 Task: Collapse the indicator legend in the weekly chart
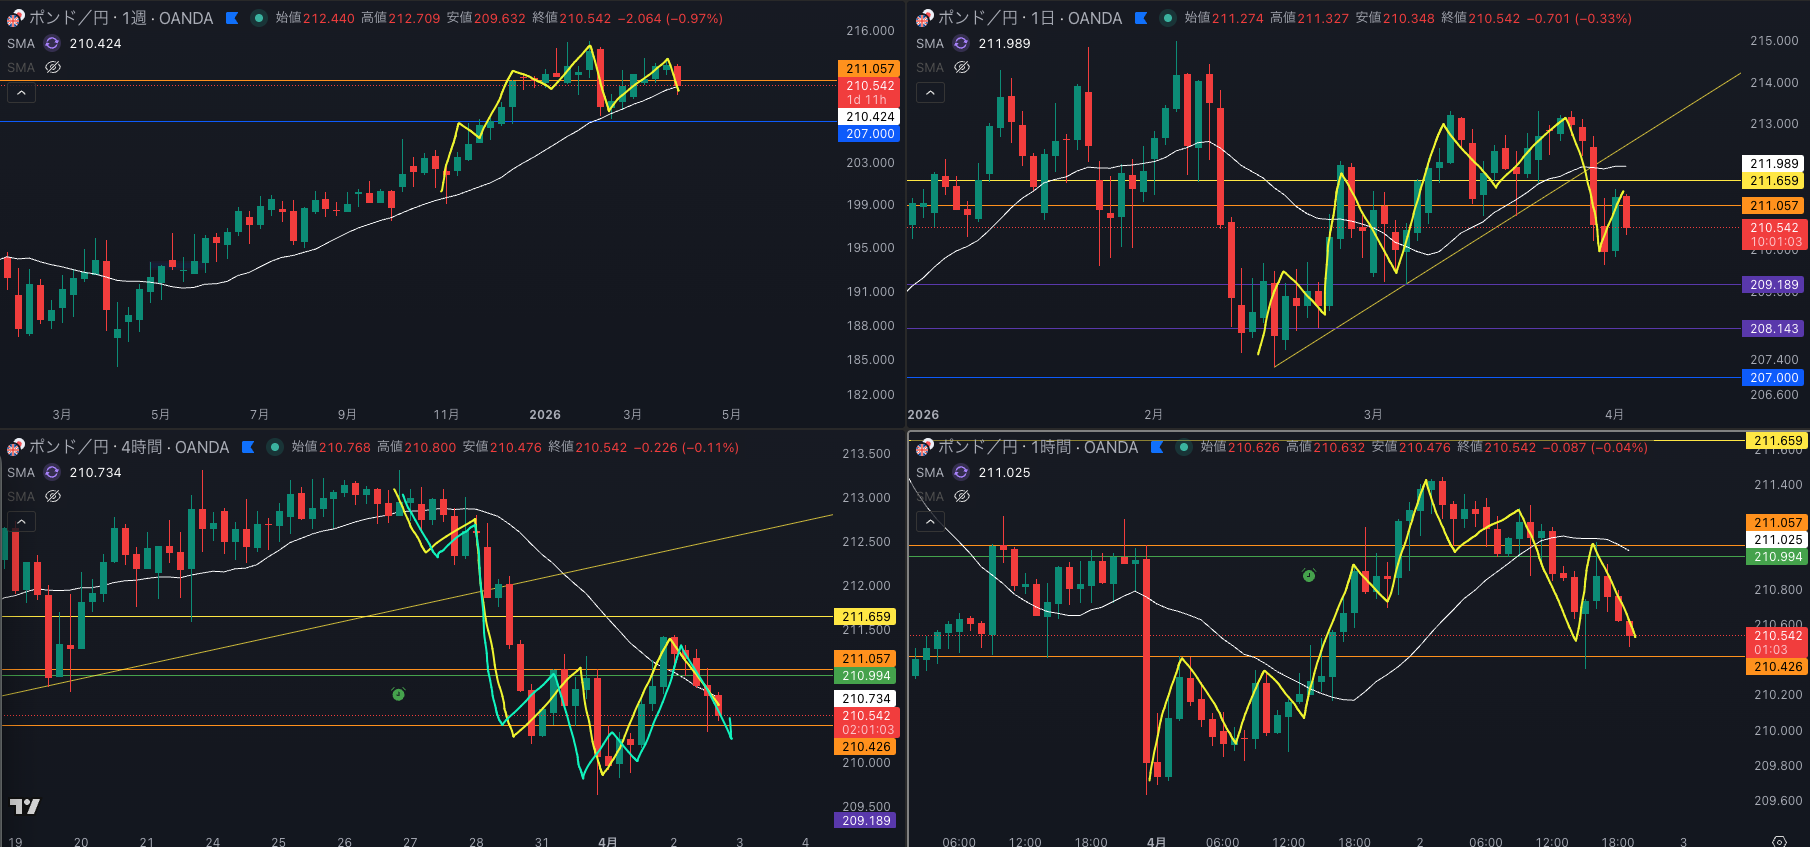(x=21, y=93)
